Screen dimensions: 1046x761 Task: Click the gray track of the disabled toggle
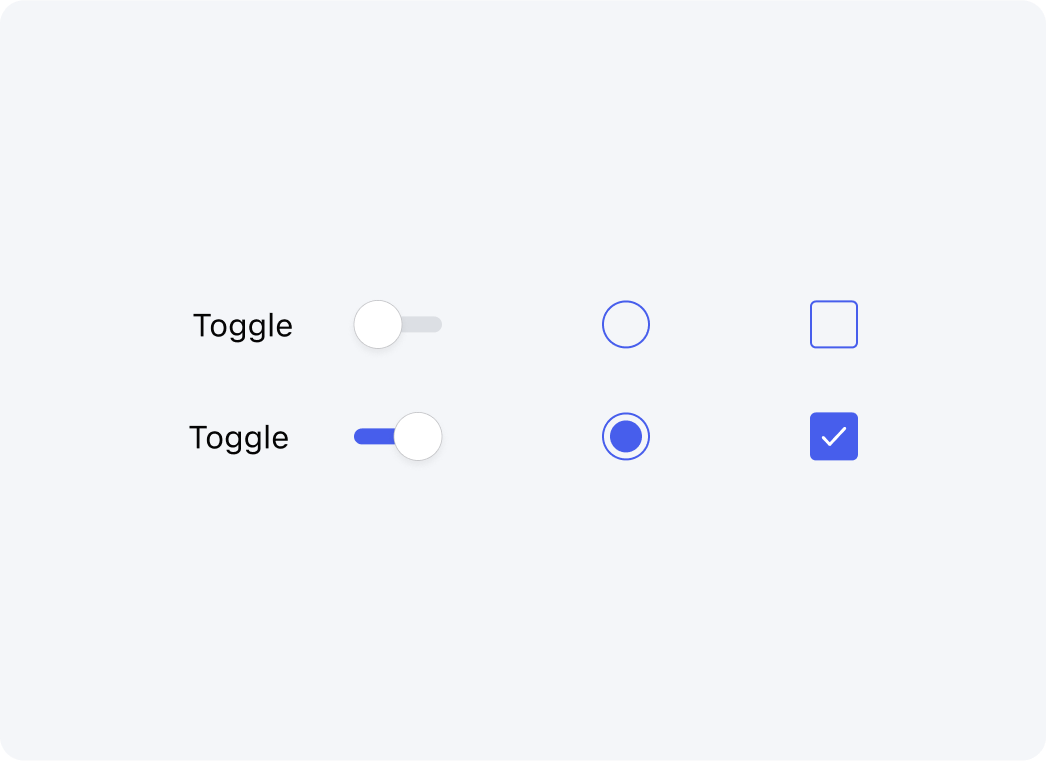[422, 324]
